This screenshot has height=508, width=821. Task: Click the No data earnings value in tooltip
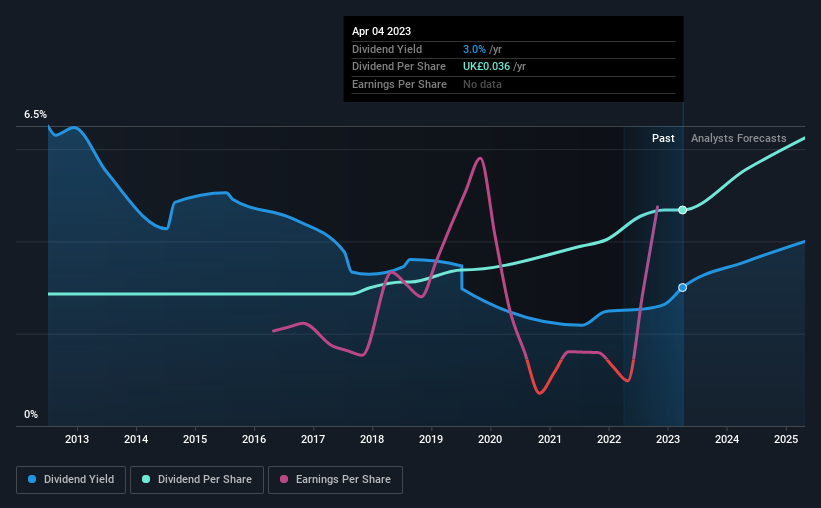pyautogui.click(x=482, y=84)
